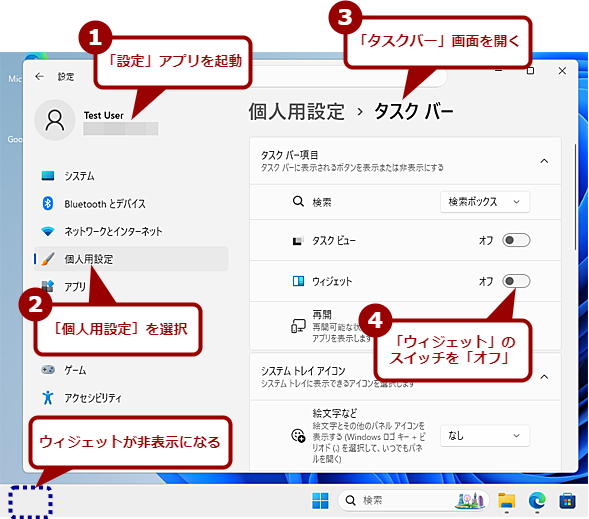Go back with the arrow in Settings
The image size is (589, 519).
39,77
